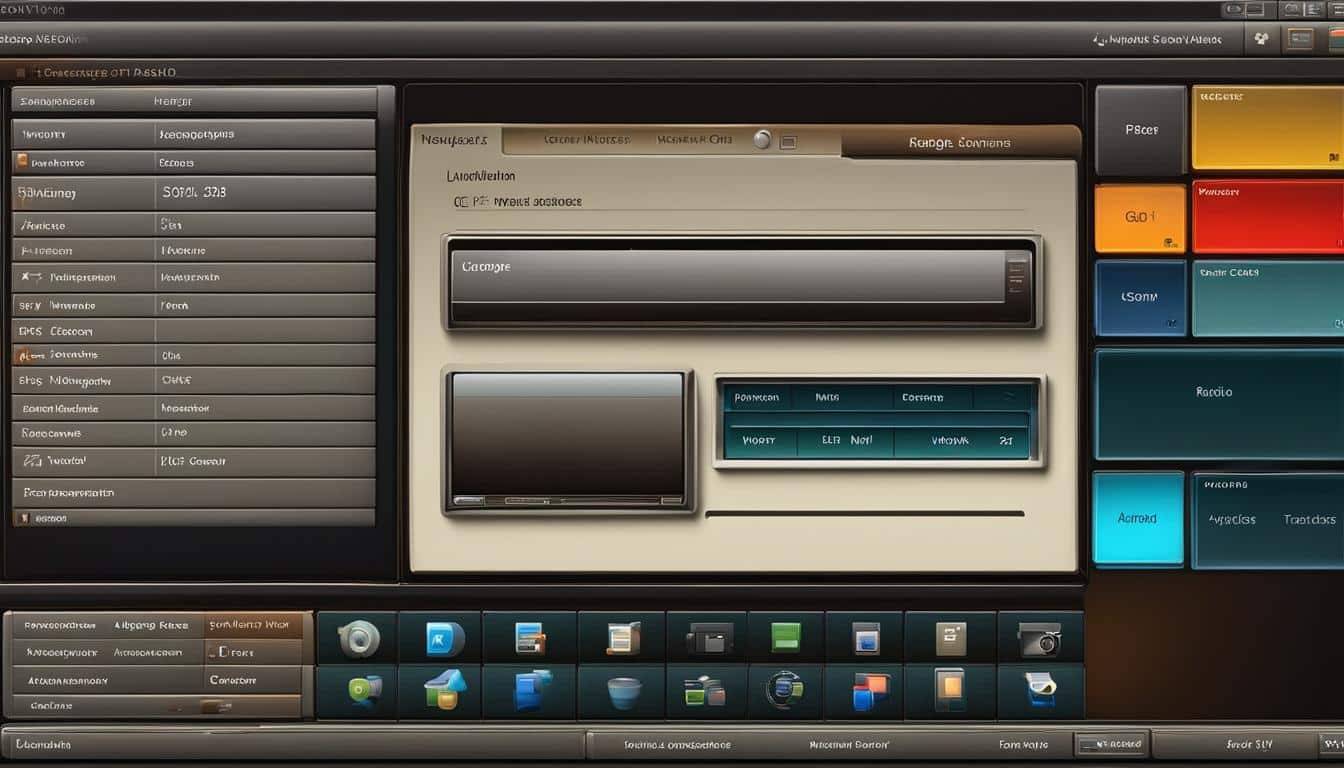Click the dark gray tile in the right panel

point(1140,130)
